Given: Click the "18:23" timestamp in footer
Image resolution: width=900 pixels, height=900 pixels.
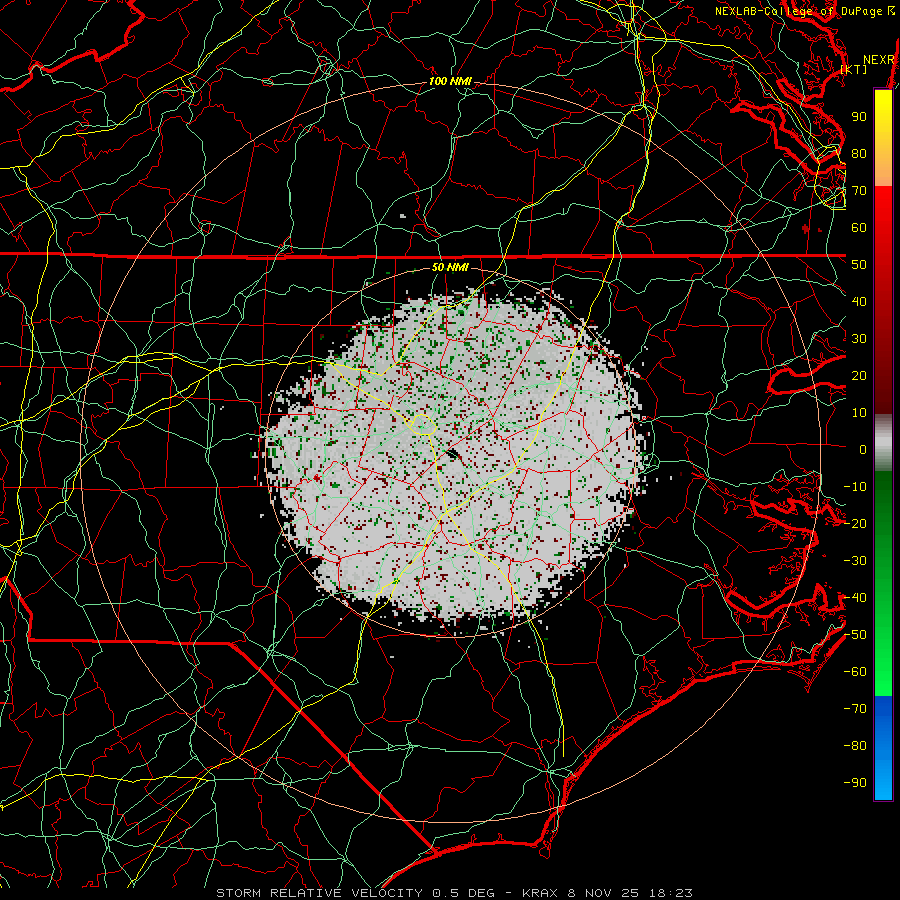Looking at the screenshot, I should pos(670,893).
